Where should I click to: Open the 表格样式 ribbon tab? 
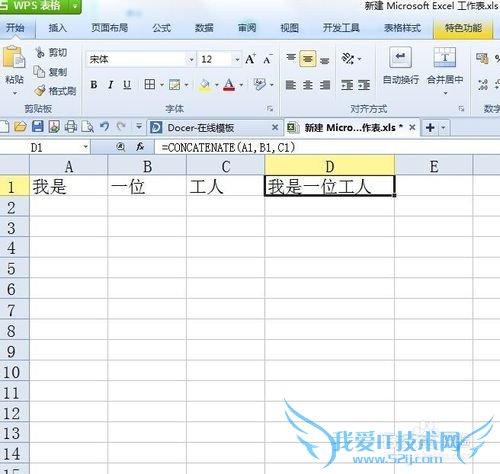(402, 28)
